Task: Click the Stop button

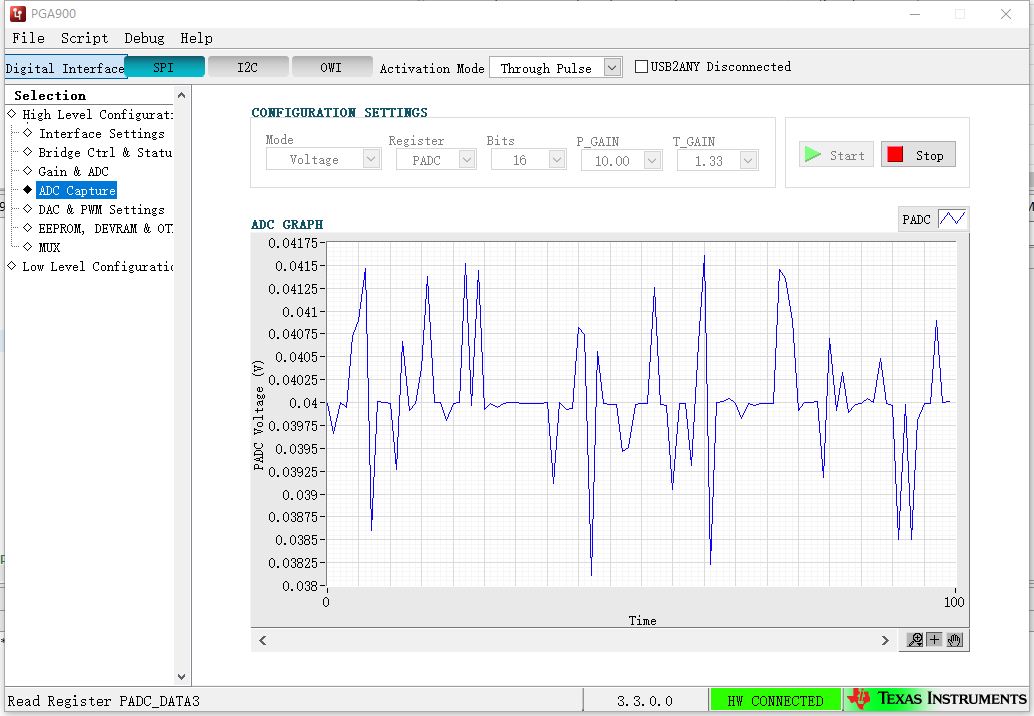Action: pos(918,155)
